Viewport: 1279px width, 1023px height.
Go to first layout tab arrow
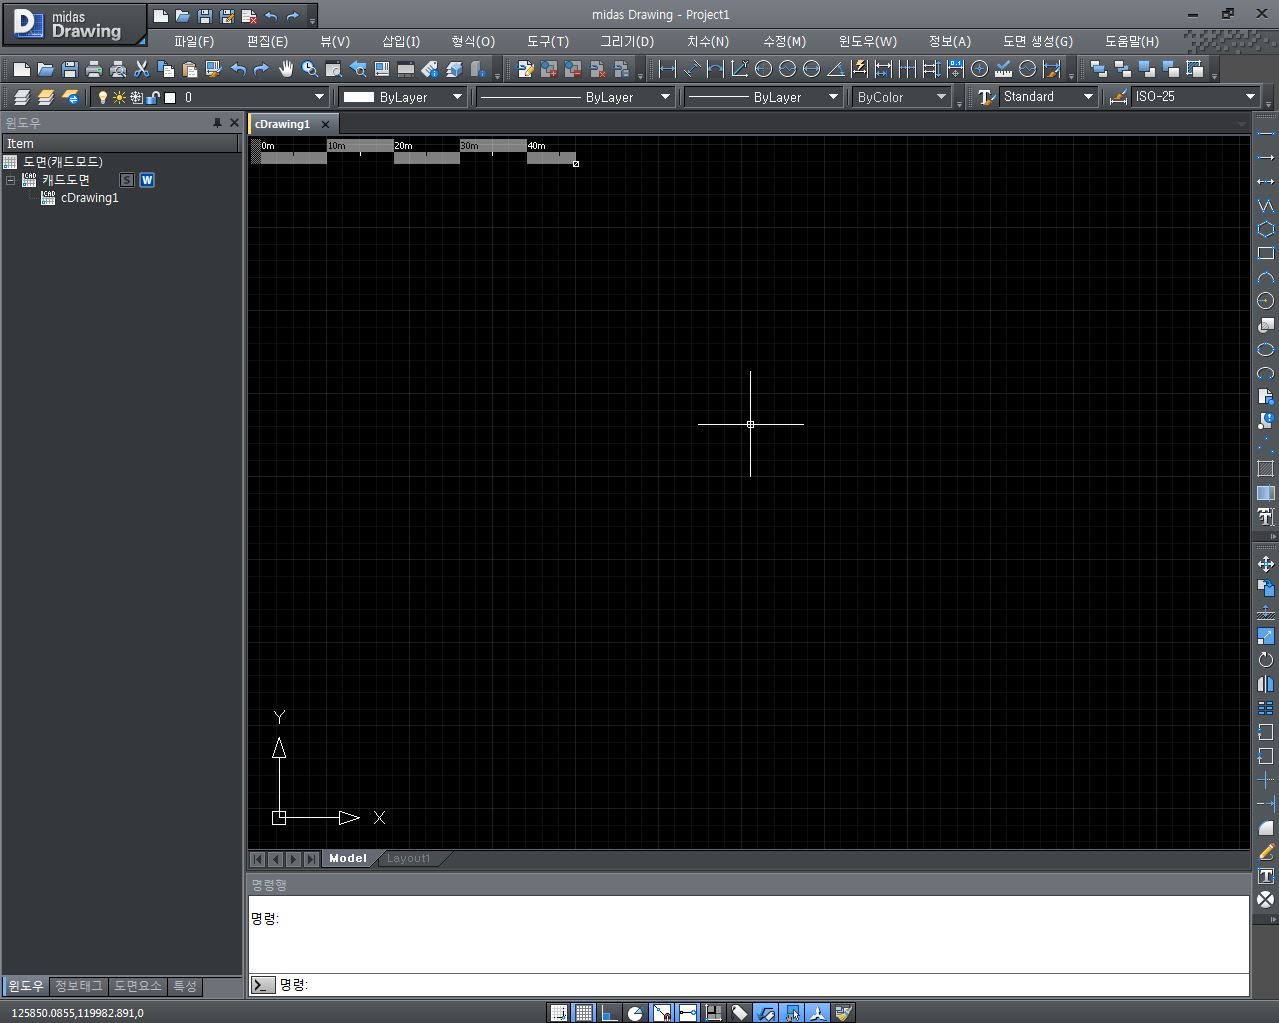coord(258,859)
